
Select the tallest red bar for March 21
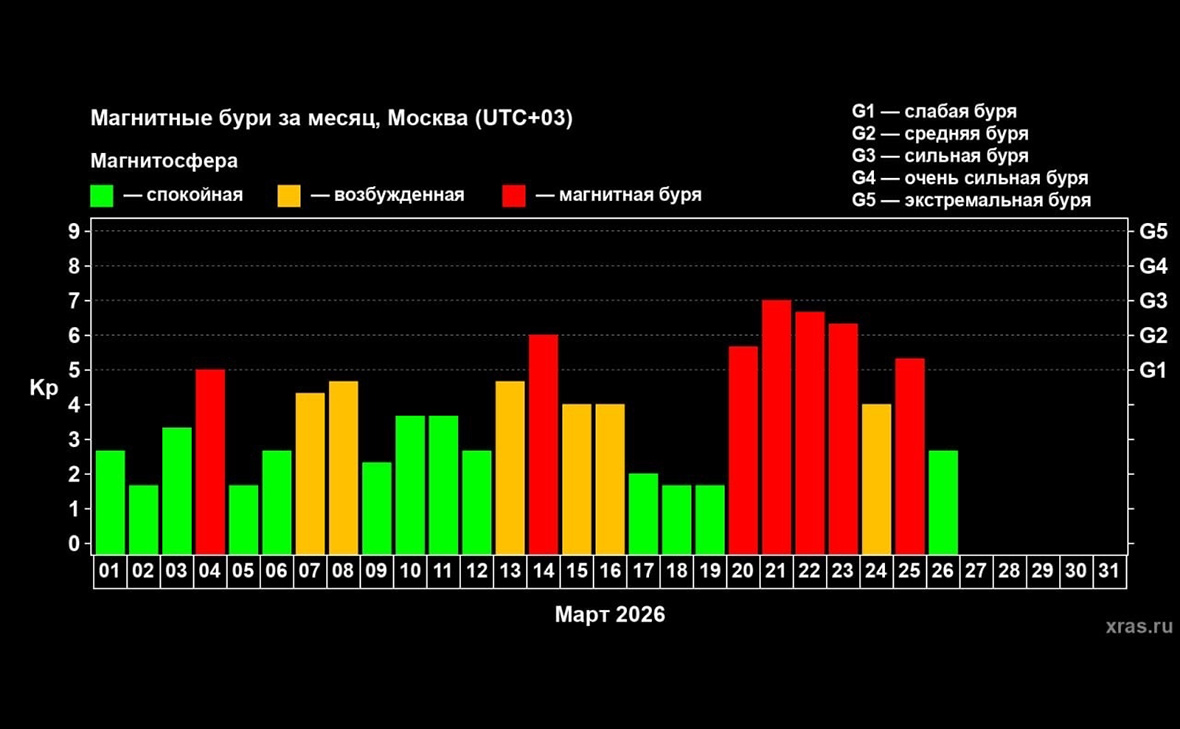click(x=777, y=426)
